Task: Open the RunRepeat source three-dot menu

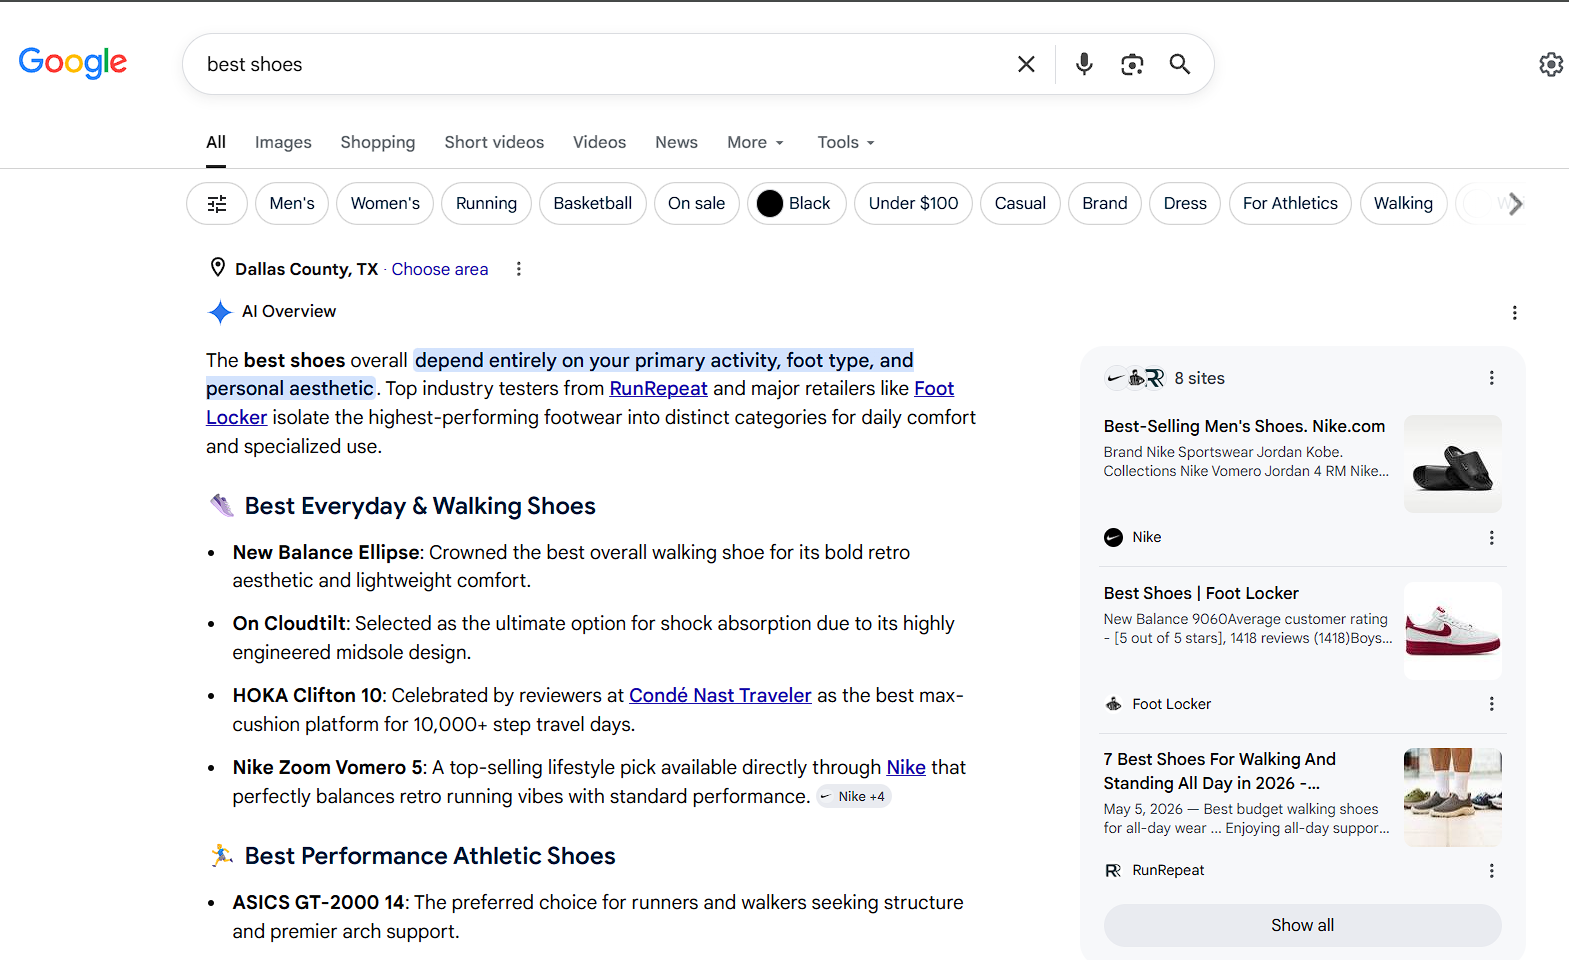Action: point(1492,871)
